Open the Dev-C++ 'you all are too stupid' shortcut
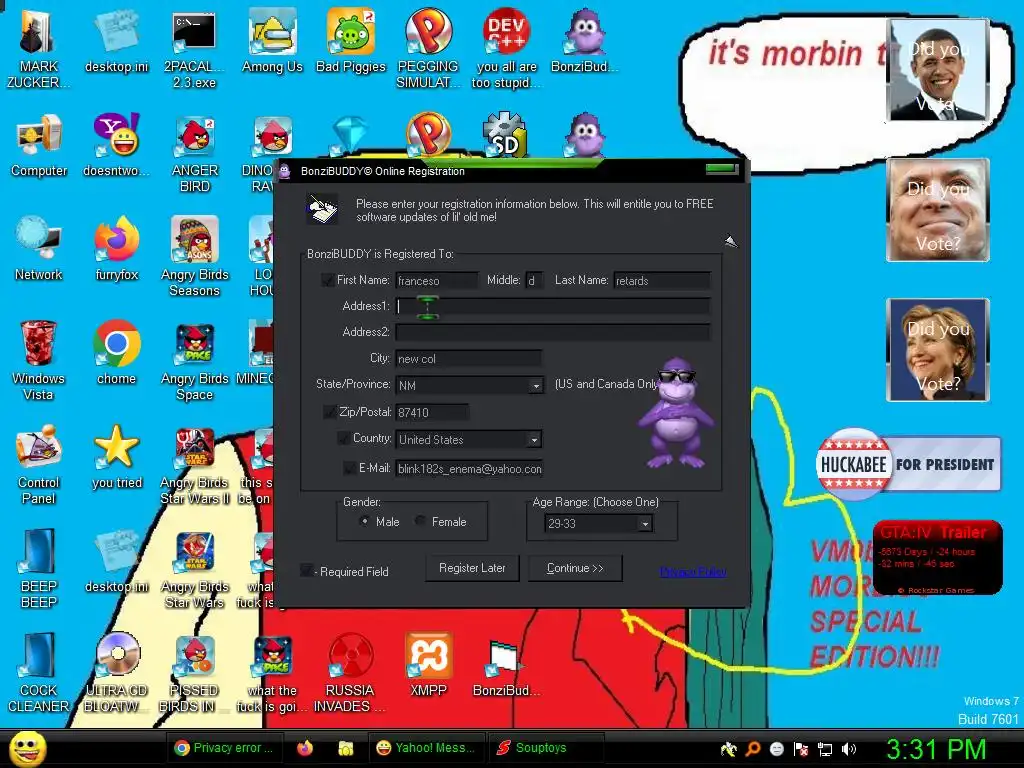The image size is (1024, 768). click(x=507, y=49)
